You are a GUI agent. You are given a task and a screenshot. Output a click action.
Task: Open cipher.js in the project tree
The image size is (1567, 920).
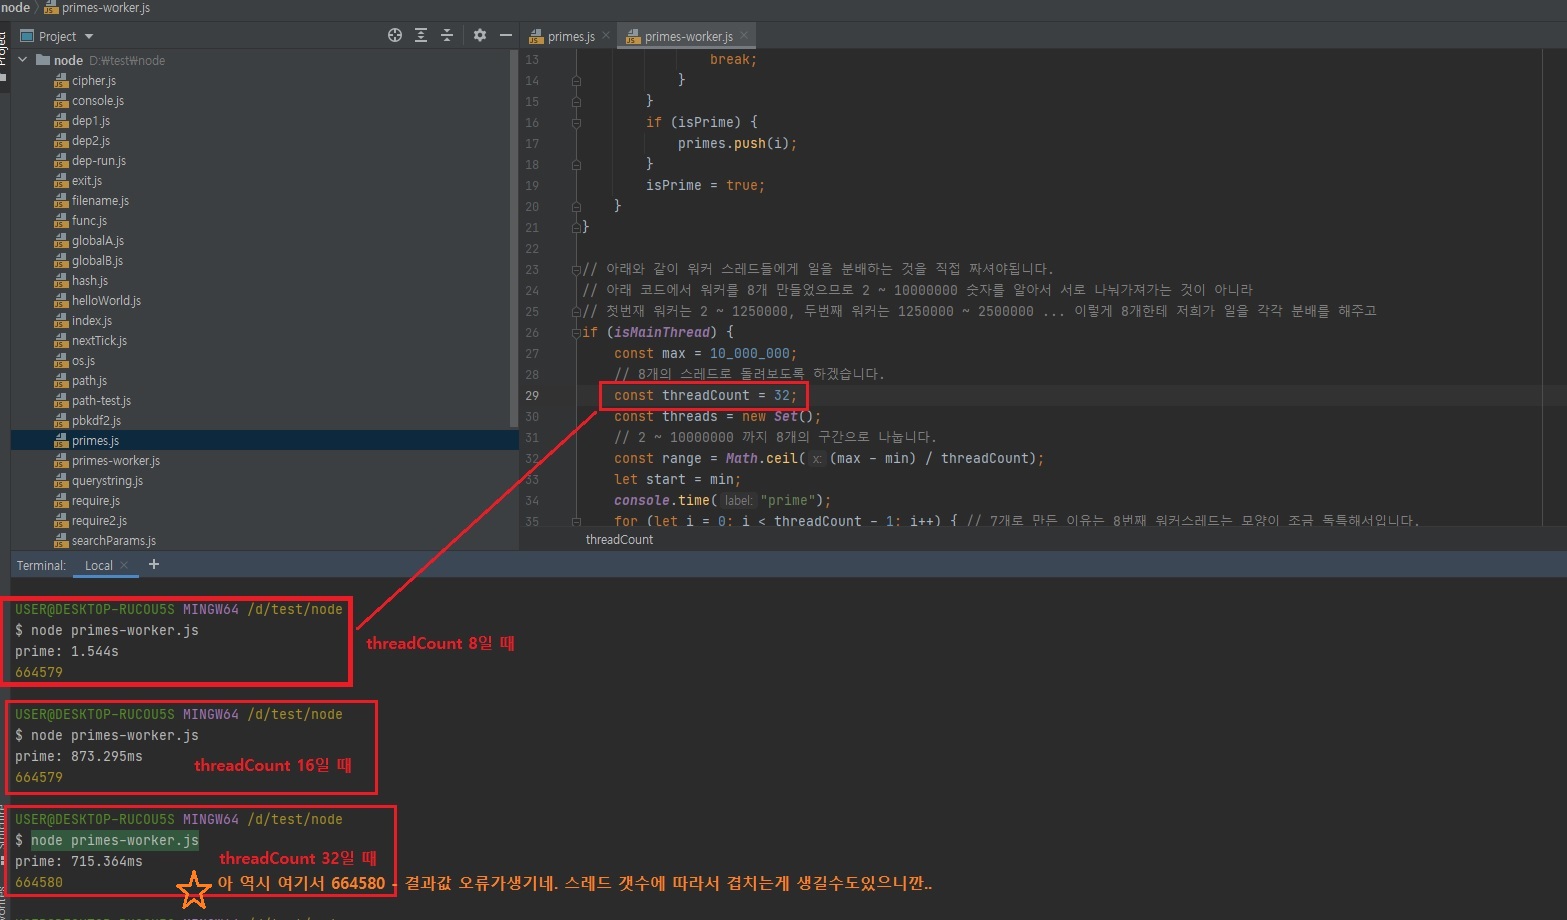(x=94, y=80)
